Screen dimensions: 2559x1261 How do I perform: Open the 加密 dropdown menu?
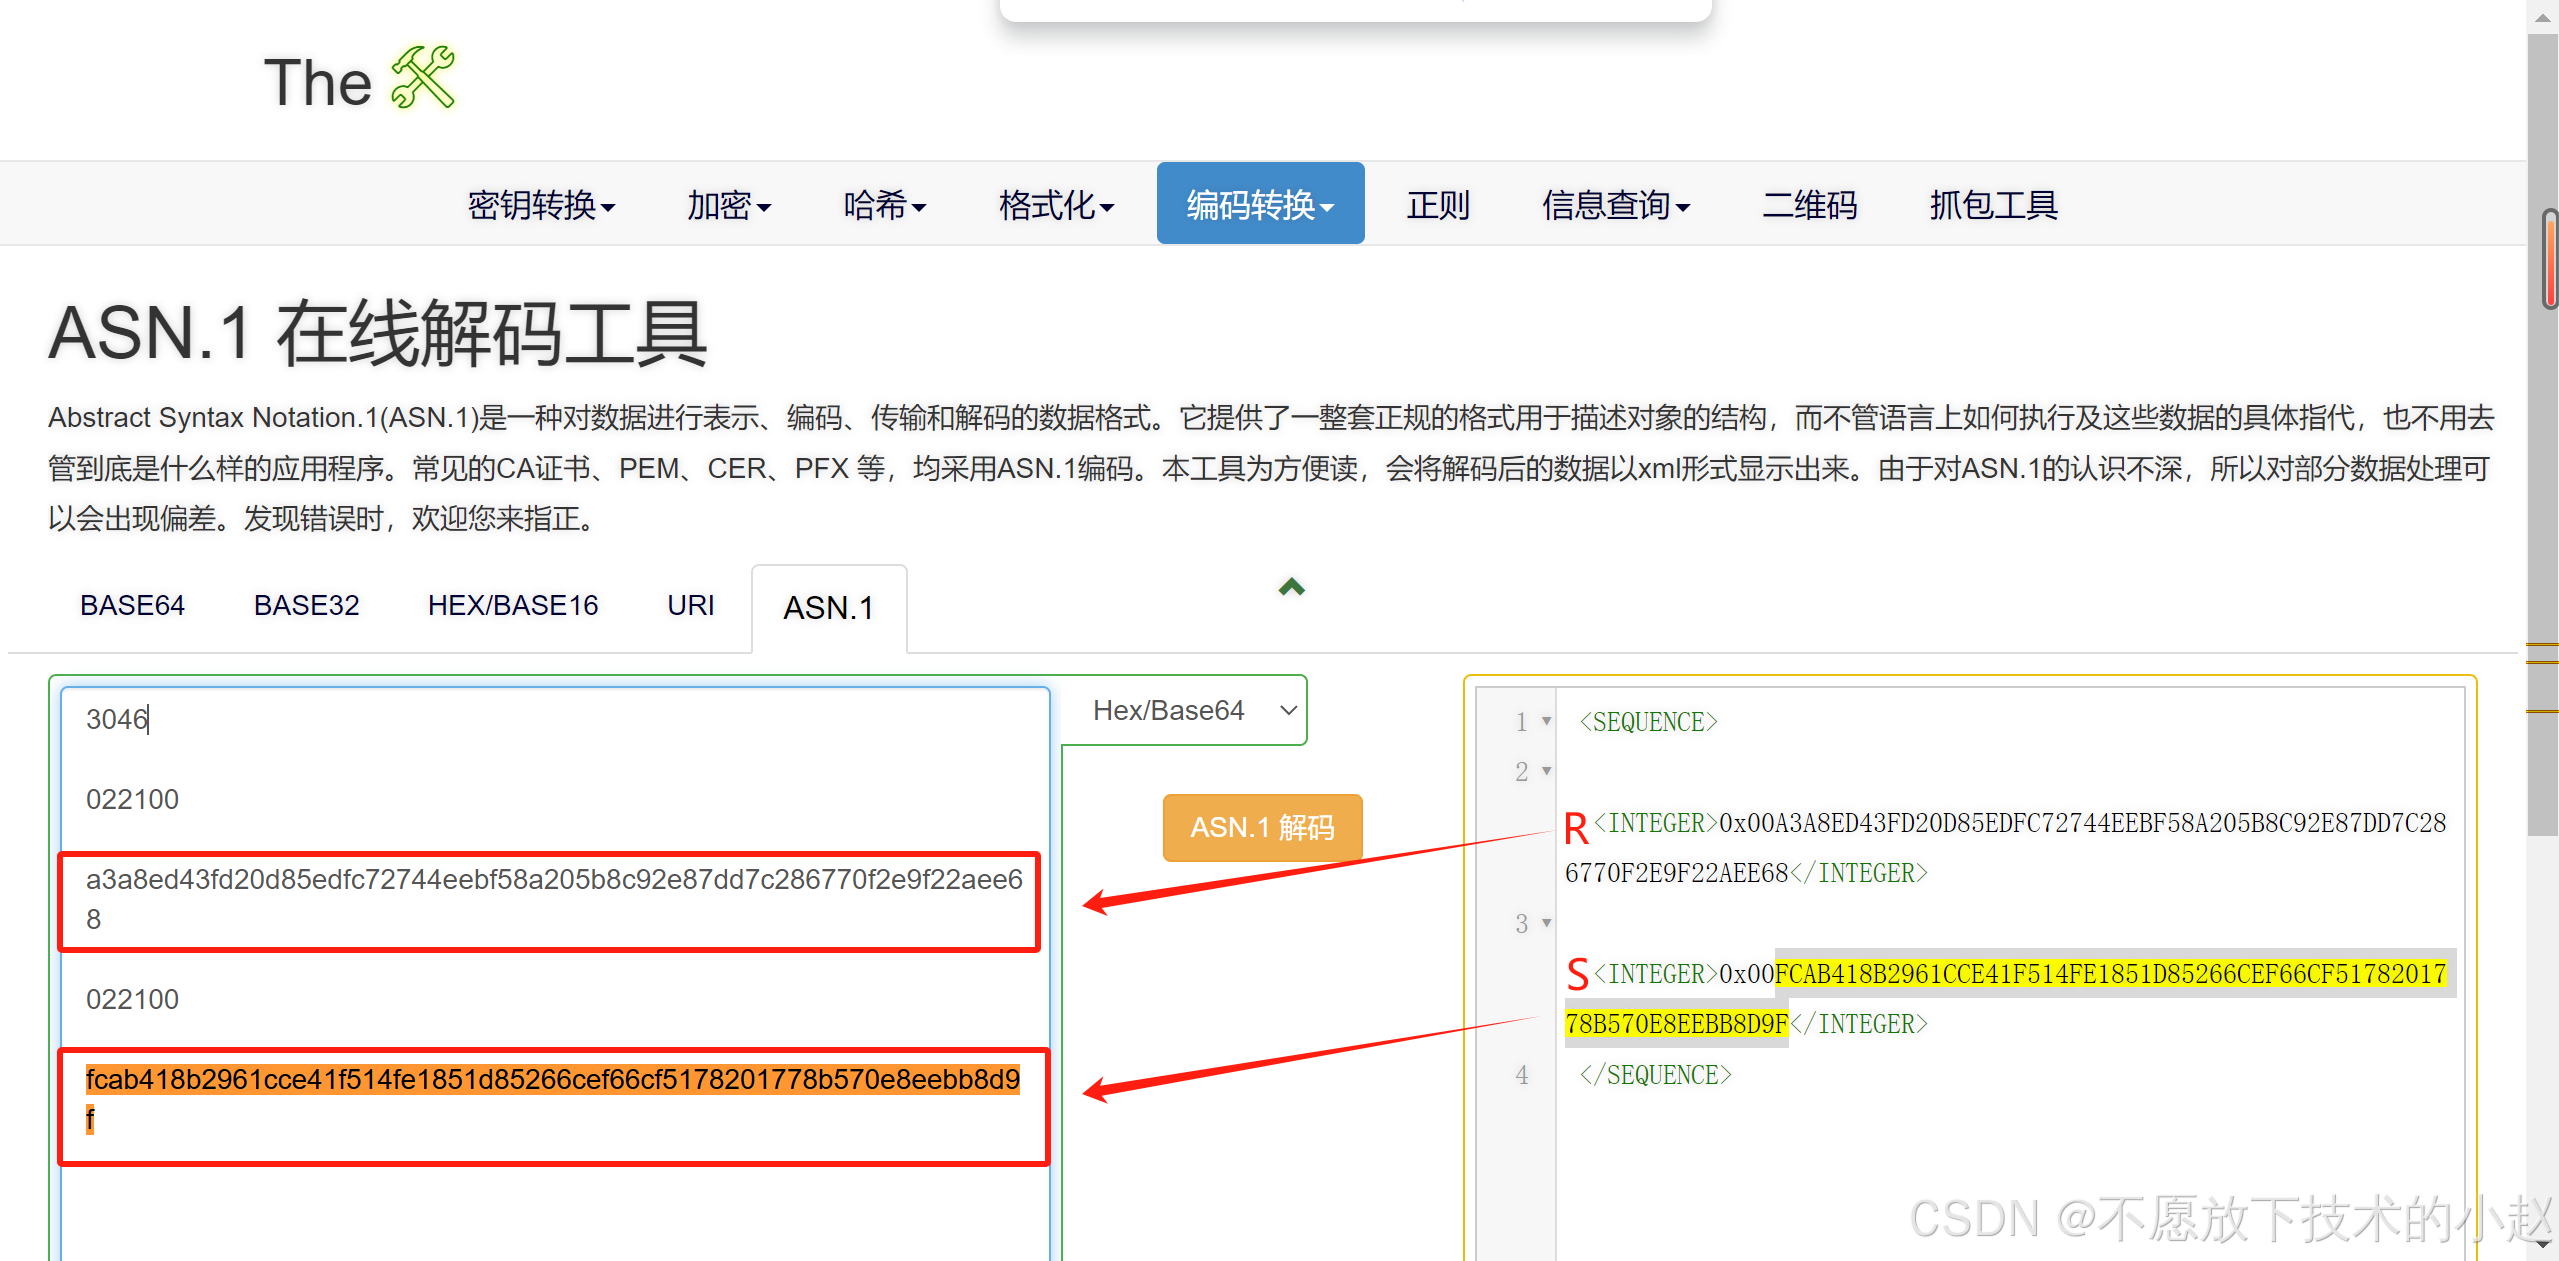(x=728, y=205)
